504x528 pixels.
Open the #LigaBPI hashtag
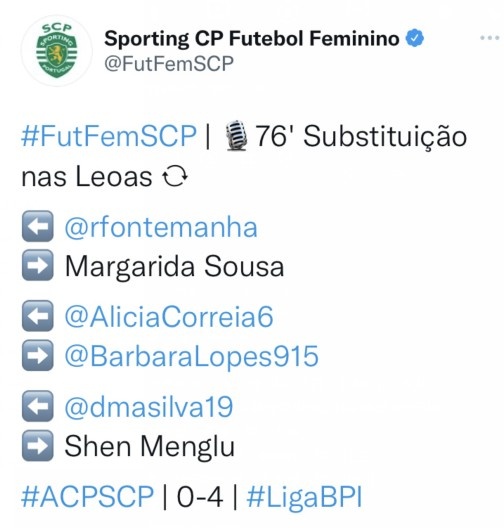pos(304,498)
